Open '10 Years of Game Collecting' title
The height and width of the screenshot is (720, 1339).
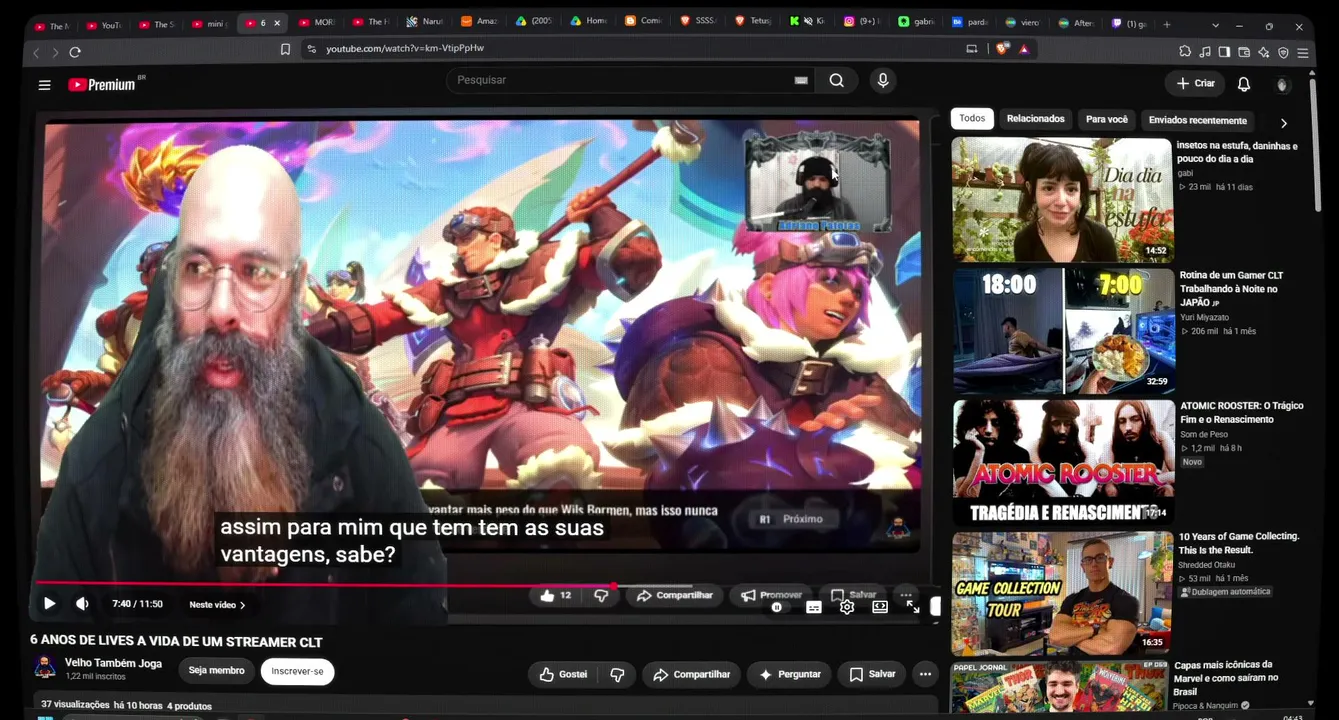(1239, 544)
